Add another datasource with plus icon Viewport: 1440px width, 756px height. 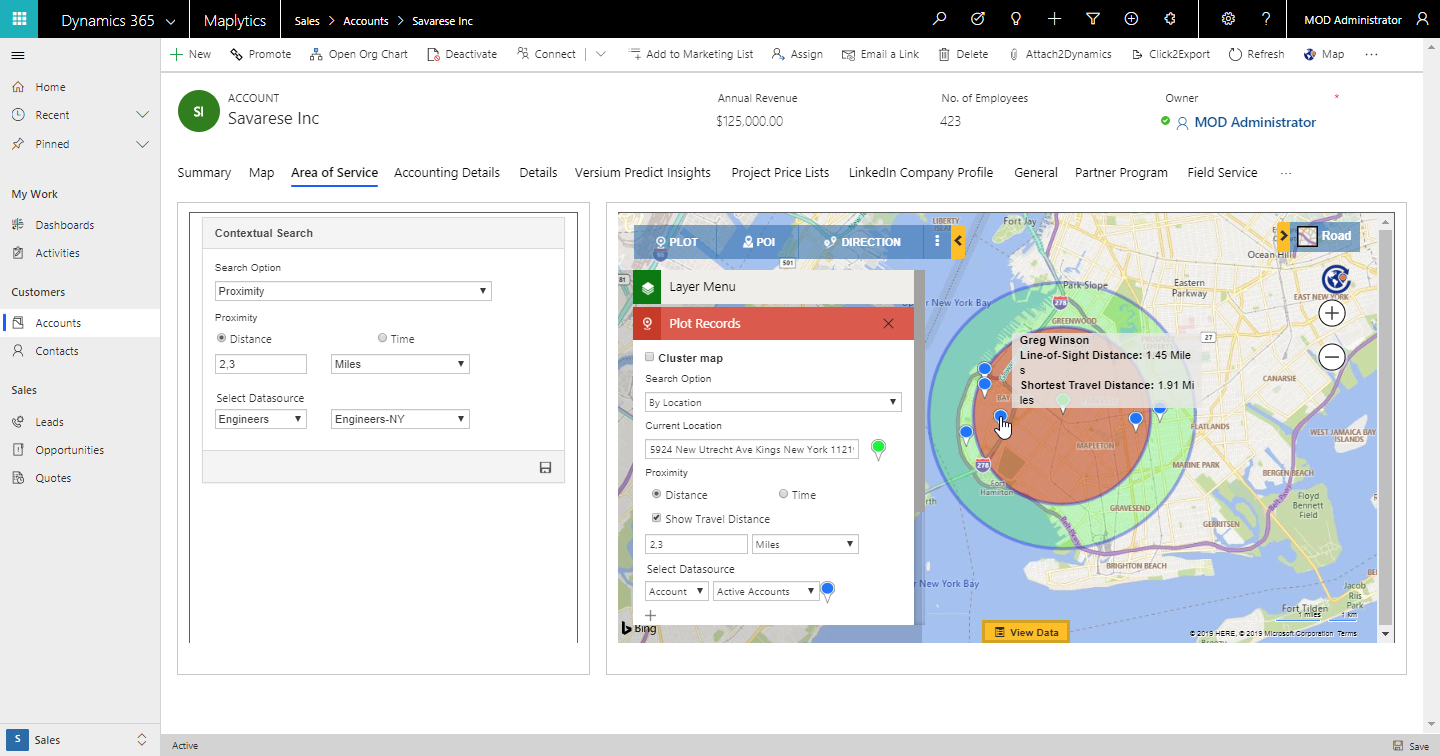[651, 616]
